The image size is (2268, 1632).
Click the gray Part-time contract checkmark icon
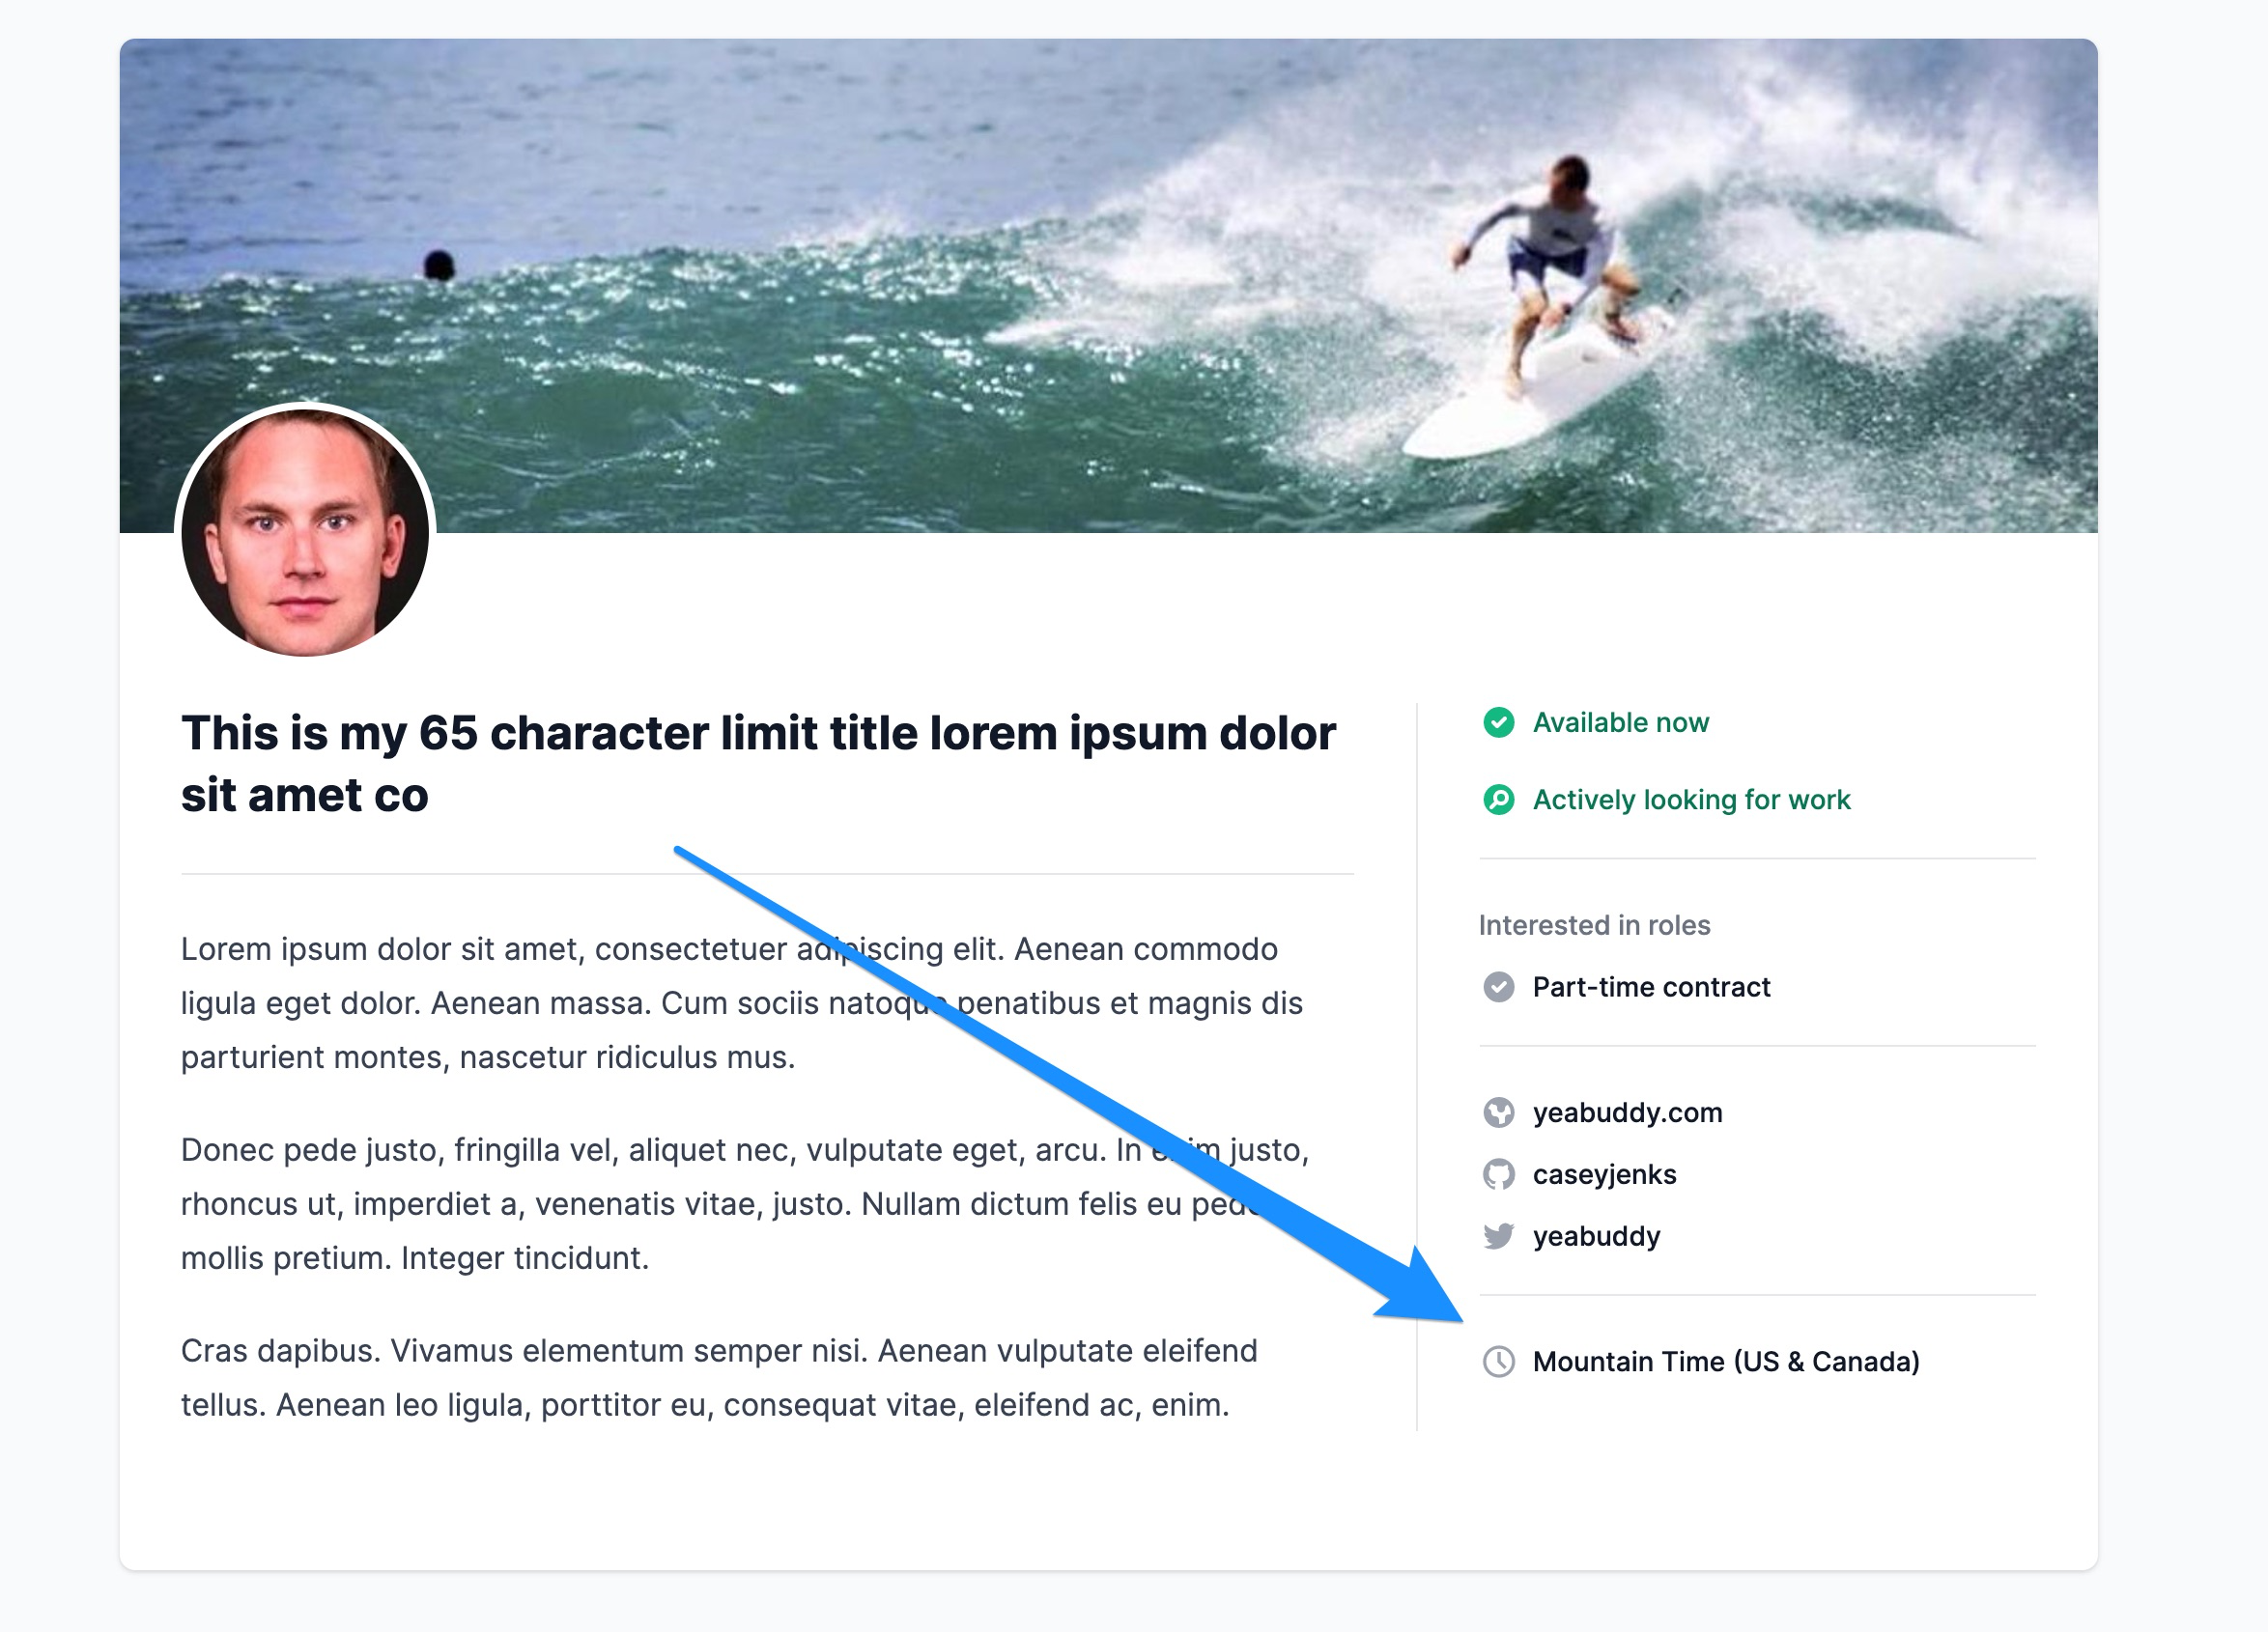click(x=1498, y=987)
